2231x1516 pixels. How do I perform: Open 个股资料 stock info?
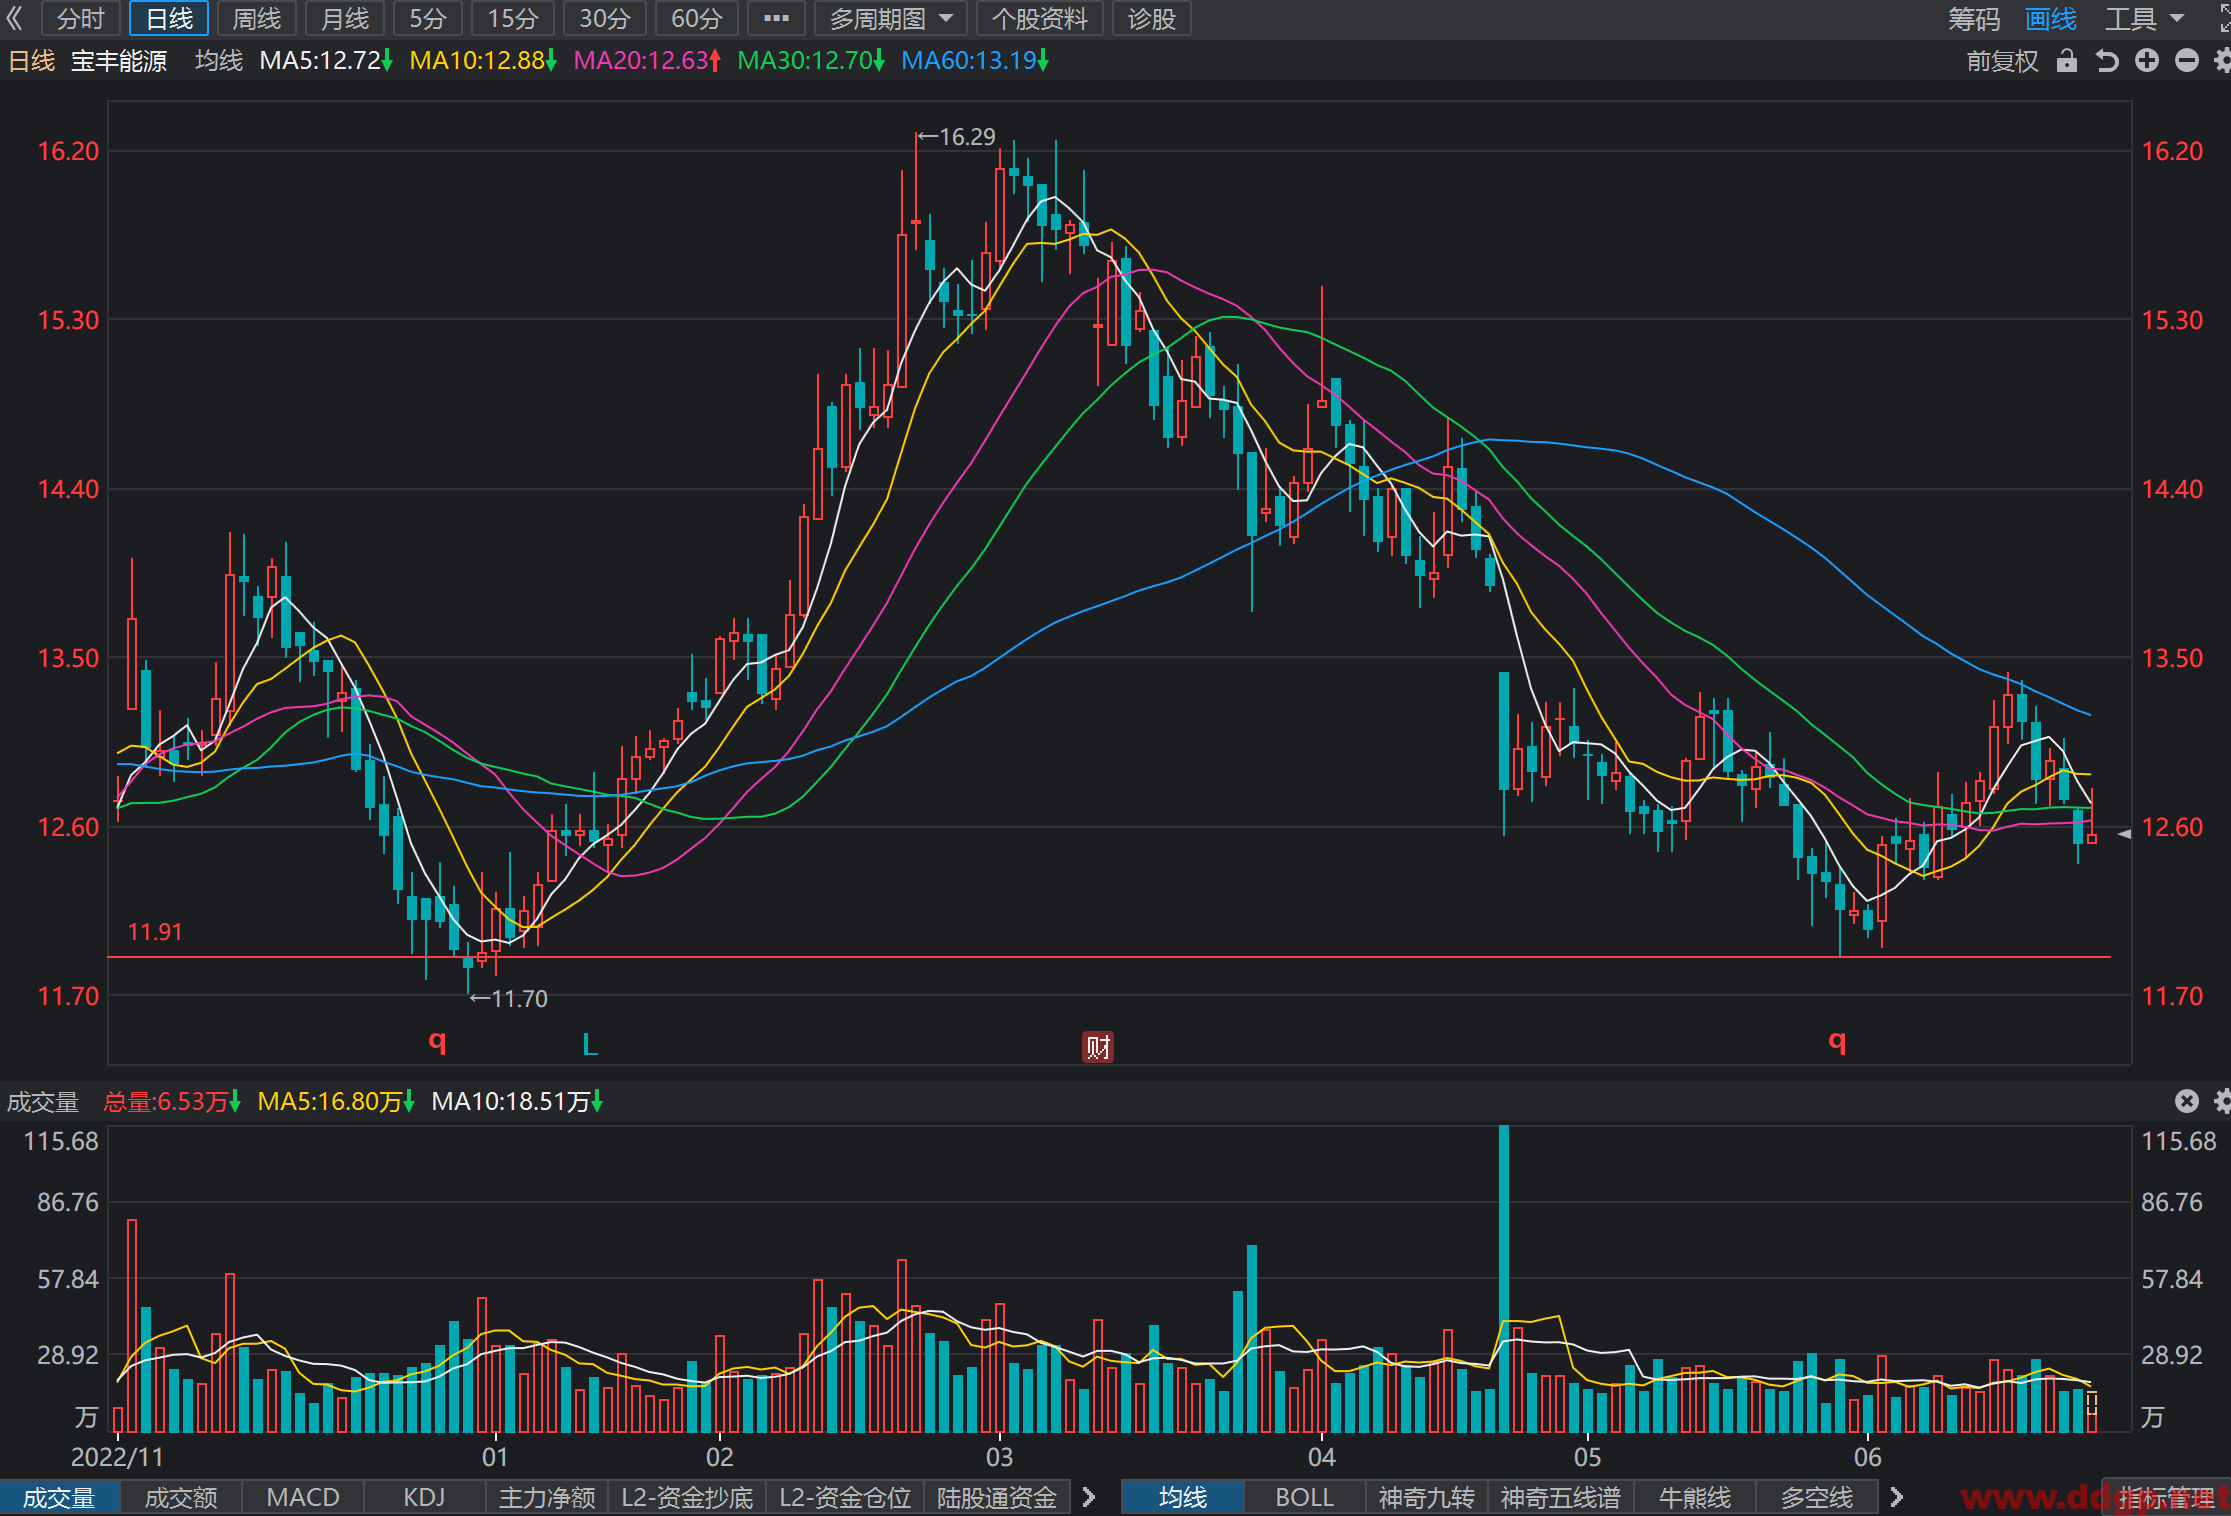pyautogui.click(x=1039, y=19)
